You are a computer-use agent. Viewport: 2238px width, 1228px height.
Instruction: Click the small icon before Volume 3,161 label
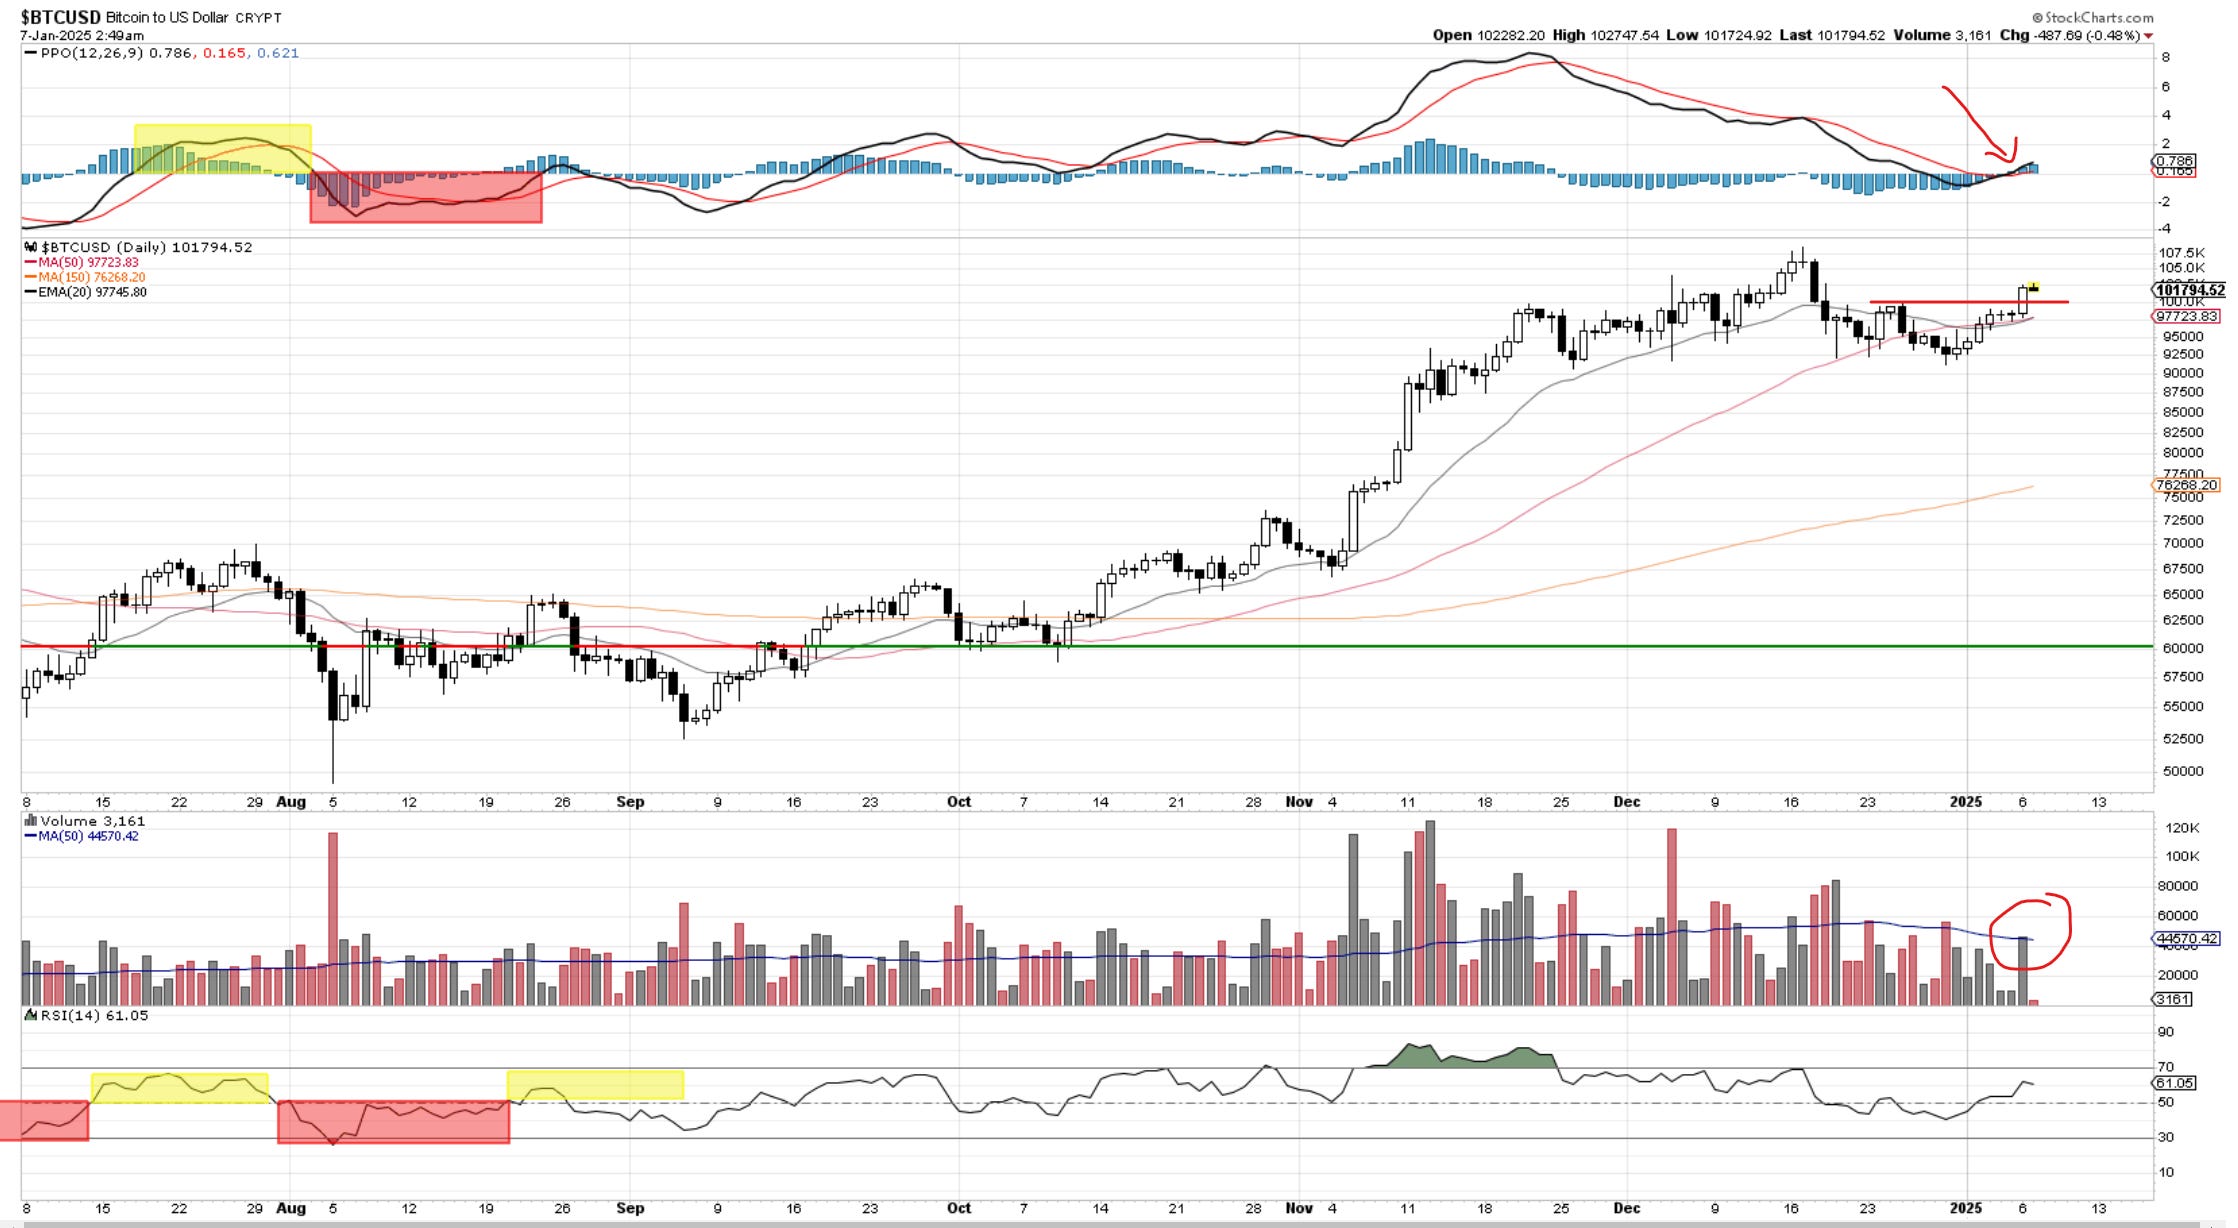click(31, 821)
